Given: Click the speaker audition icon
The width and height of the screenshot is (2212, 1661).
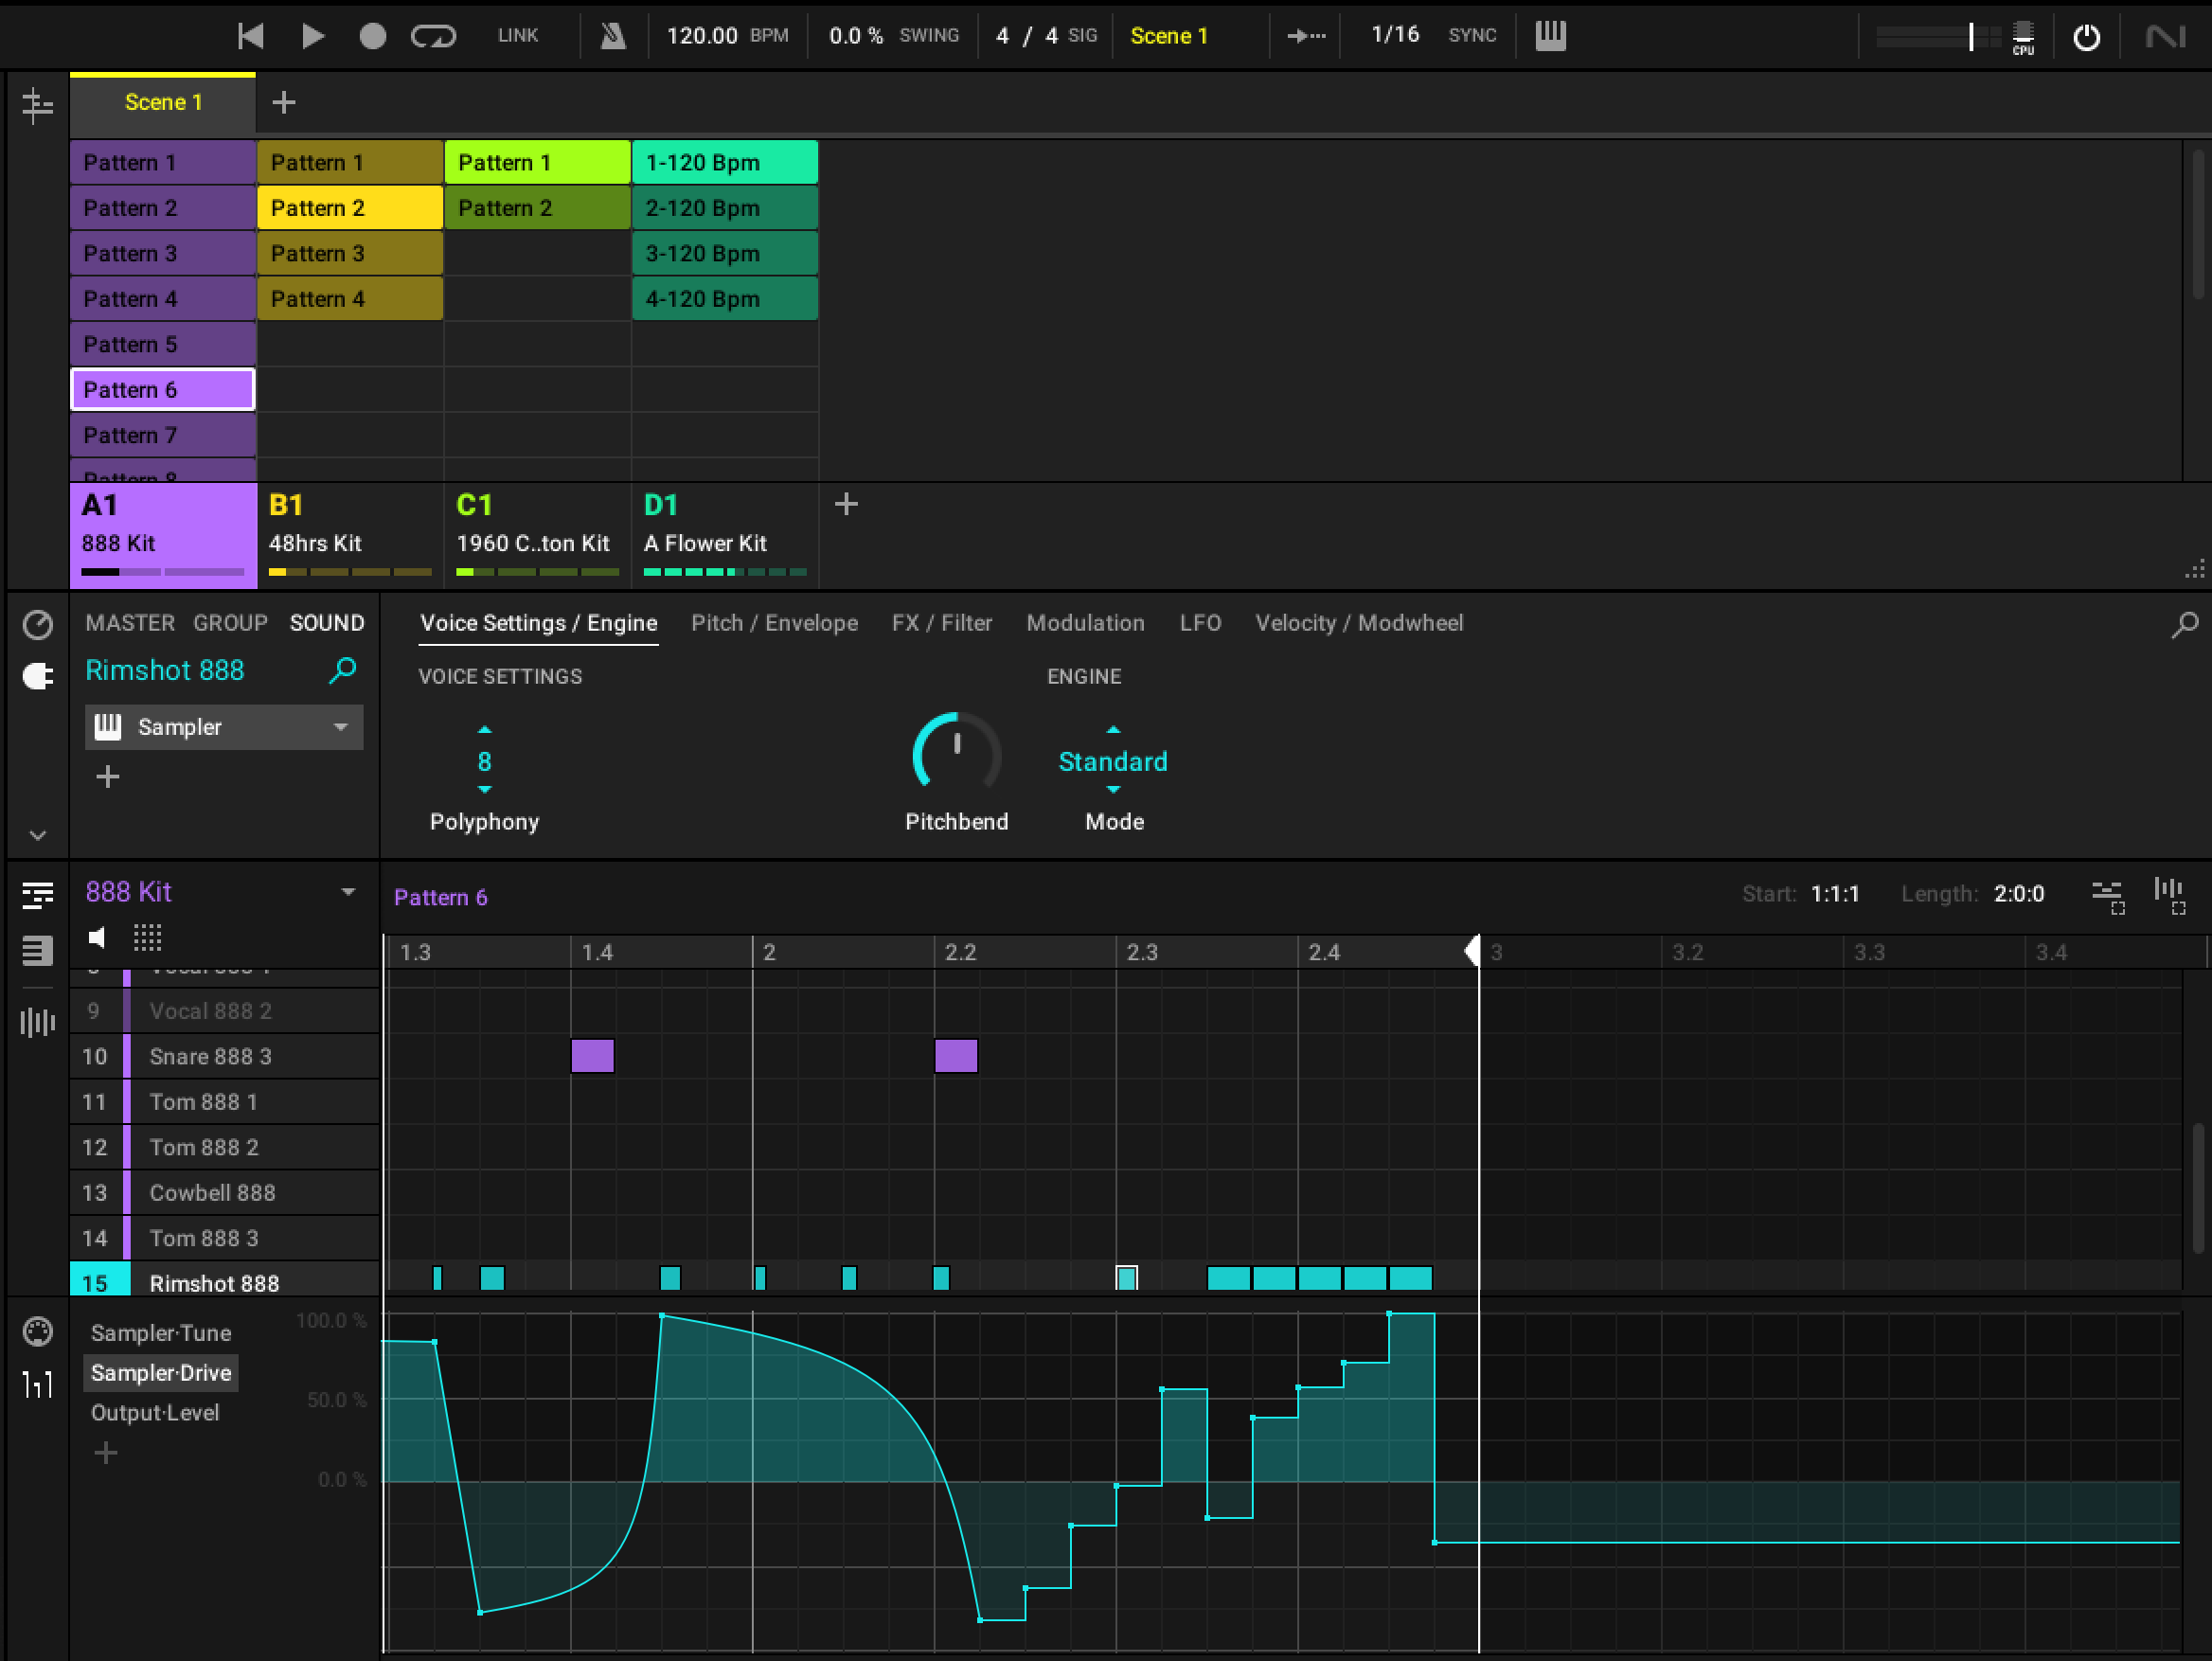Looking at the screenshot, I should coord(97,937).
